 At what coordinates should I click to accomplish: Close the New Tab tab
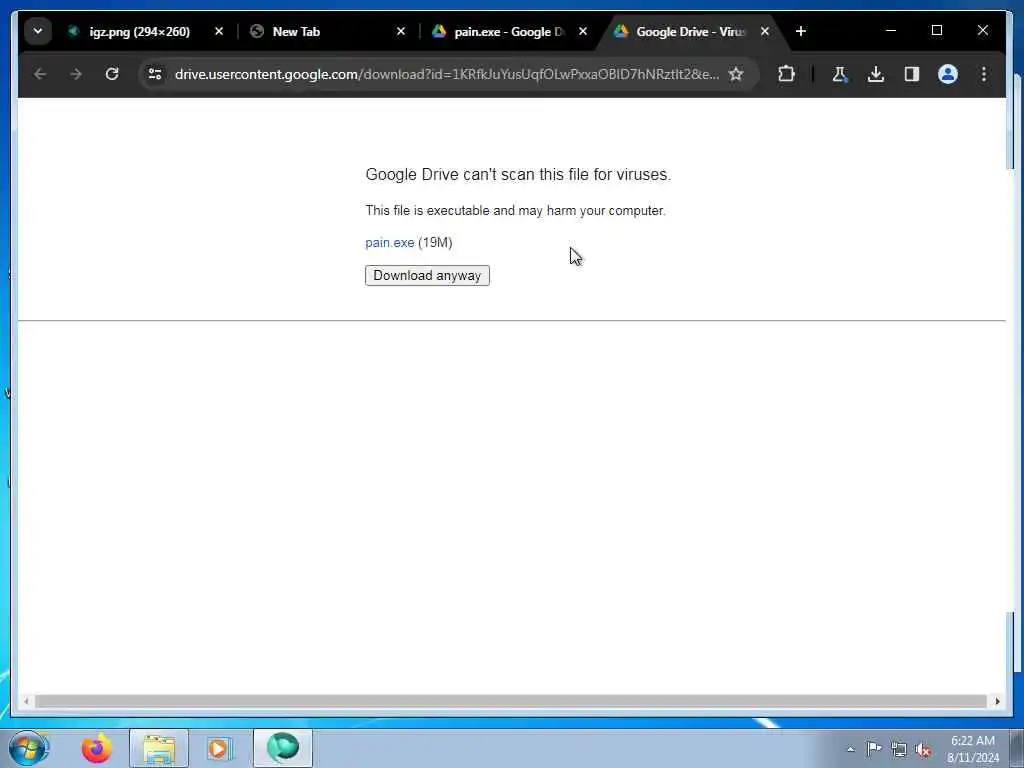[x=401, y=31]
